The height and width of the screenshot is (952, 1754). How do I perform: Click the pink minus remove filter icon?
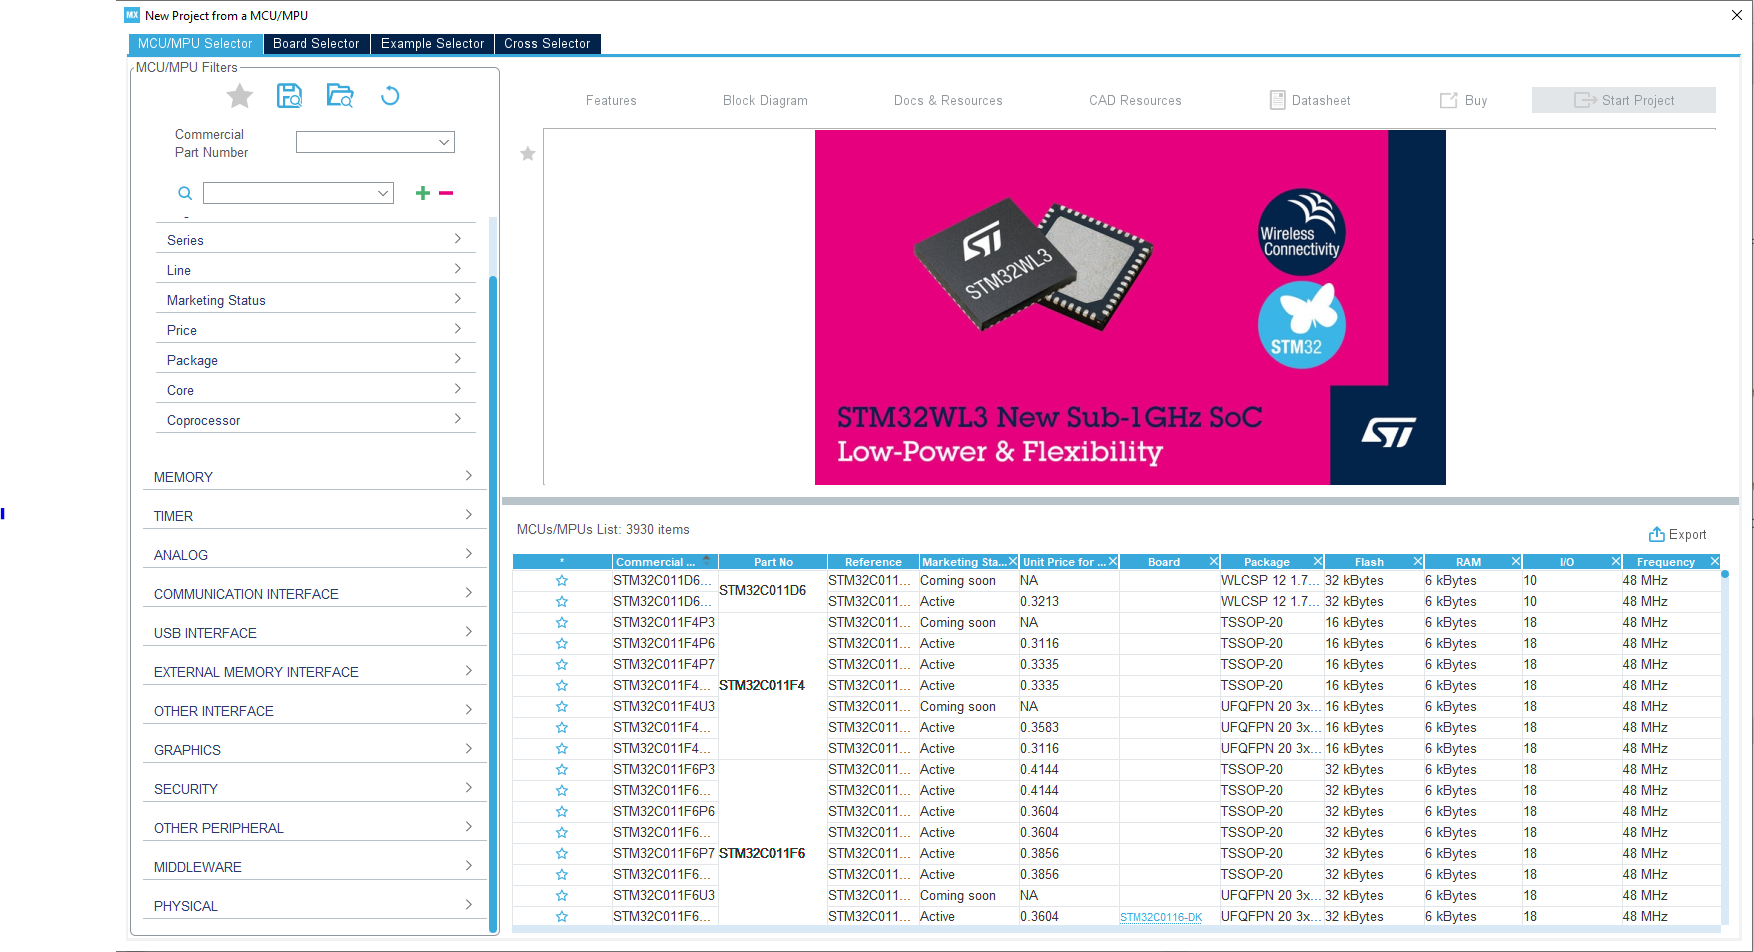[446, 193]
